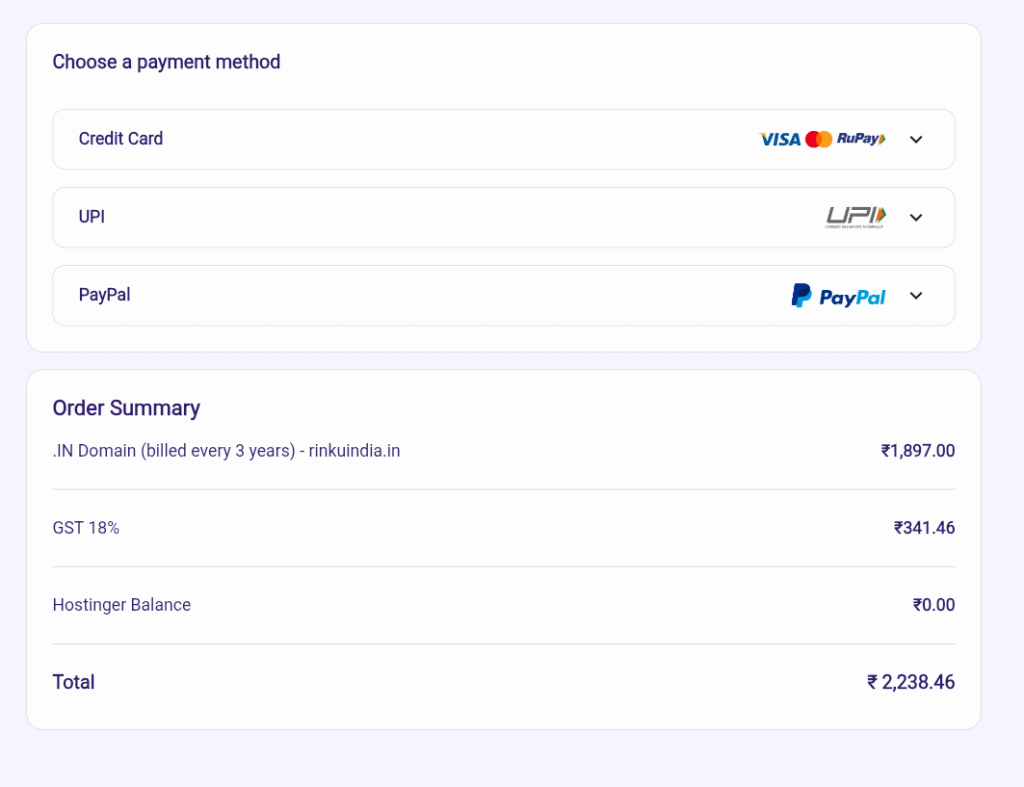
Task: Click the Visa logo icon
Action: pos(780,140)
